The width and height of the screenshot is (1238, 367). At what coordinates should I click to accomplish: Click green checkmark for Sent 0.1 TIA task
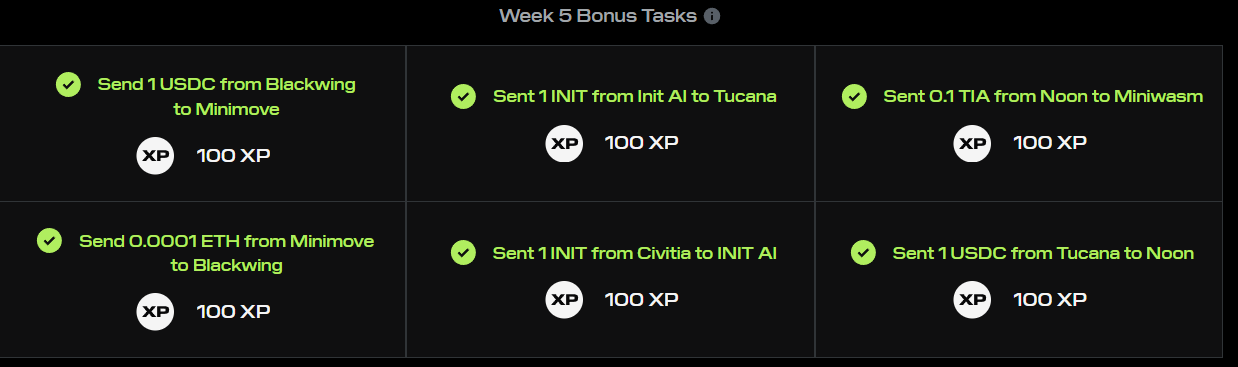[x=854, y=96]
